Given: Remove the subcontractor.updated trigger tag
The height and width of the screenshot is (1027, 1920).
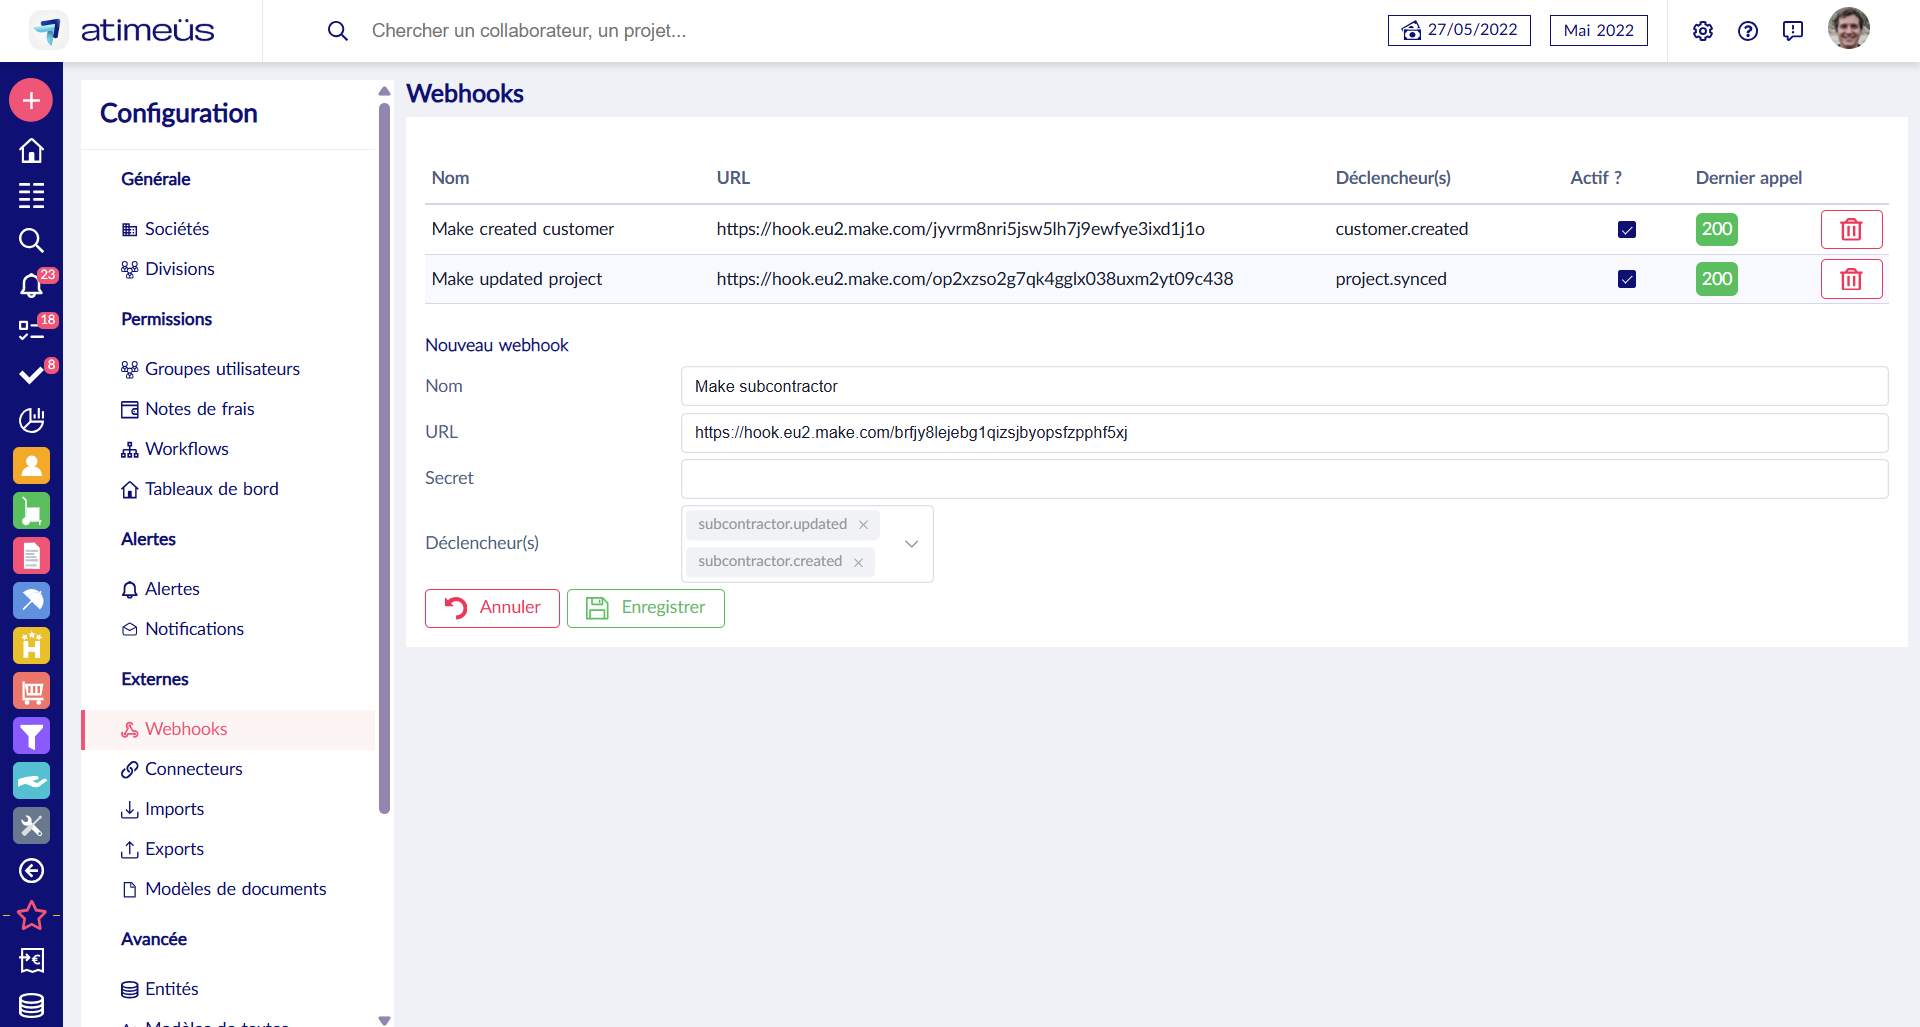Looking at the screenshot, I should coord(863,525).
